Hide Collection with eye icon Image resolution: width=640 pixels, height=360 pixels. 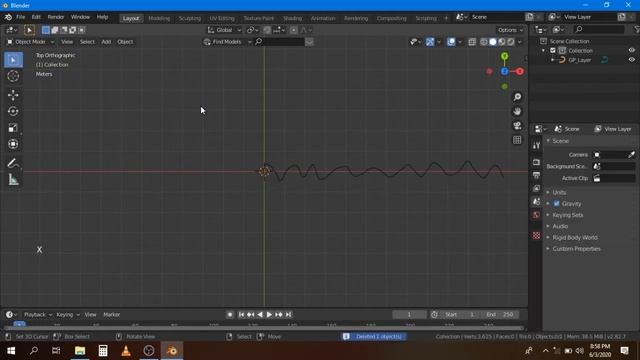pyautogui.click(x=631, y=50)
